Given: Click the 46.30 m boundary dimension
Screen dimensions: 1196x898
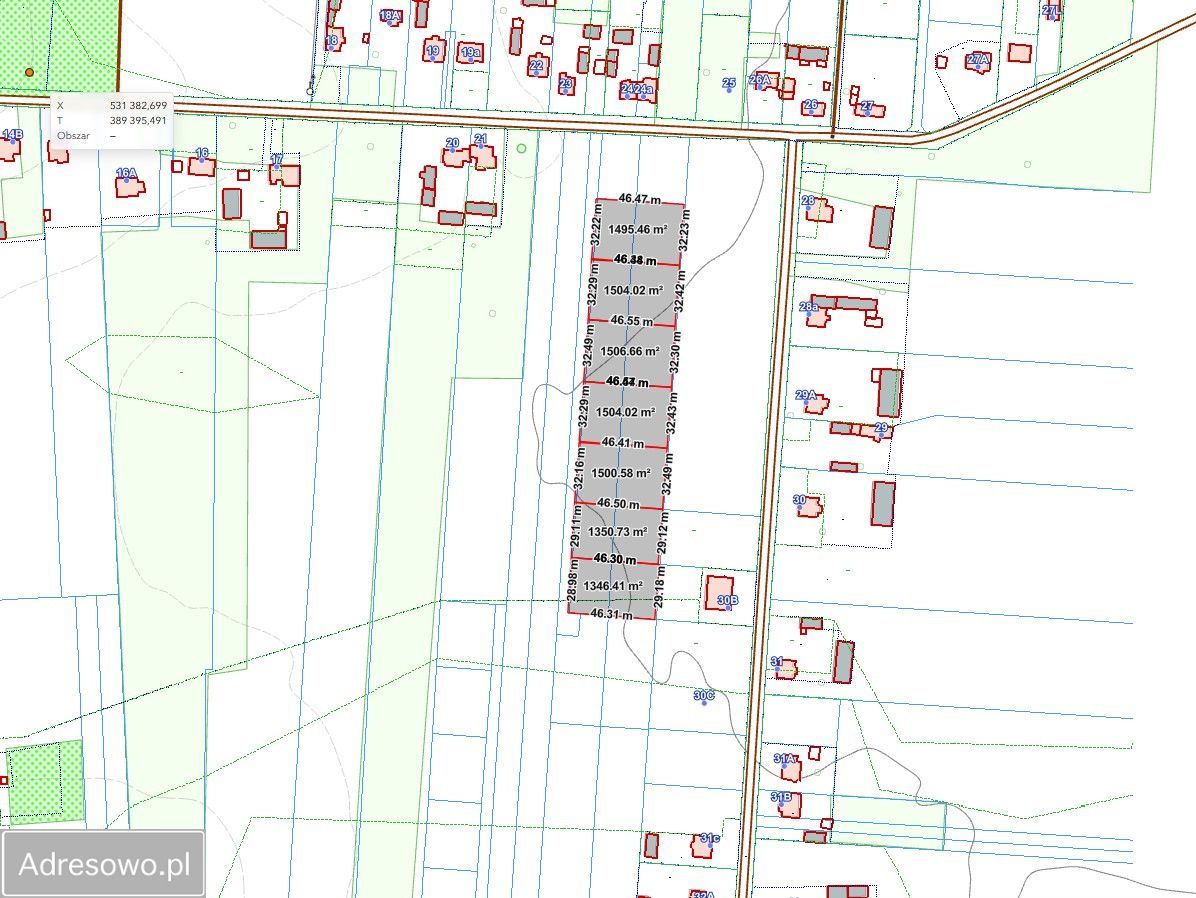Looking at the screenshot, I should 615,559.
